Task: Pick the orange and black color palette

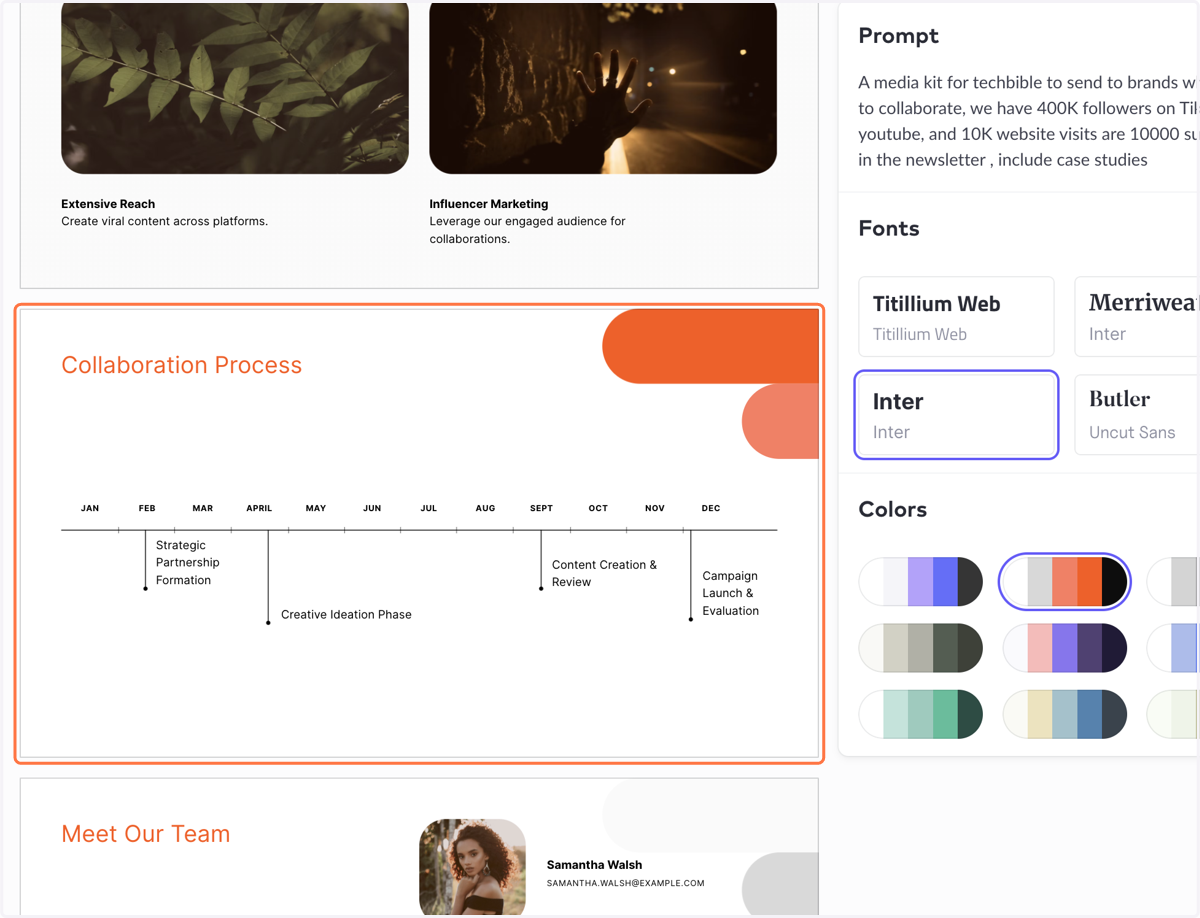Action: [x=1065, y=582]
